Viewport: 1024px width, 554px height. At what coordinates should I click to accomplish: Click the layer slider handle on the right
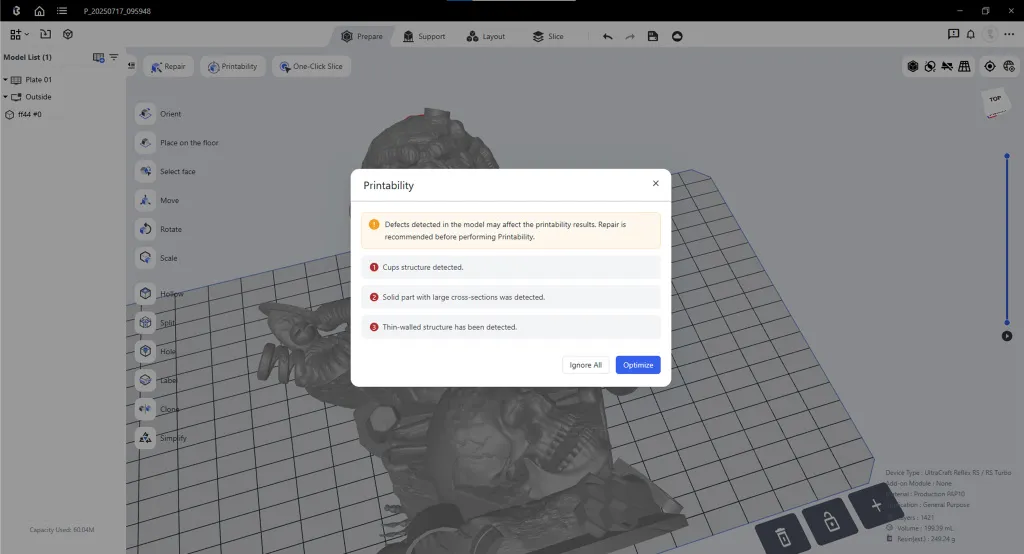1007,155
